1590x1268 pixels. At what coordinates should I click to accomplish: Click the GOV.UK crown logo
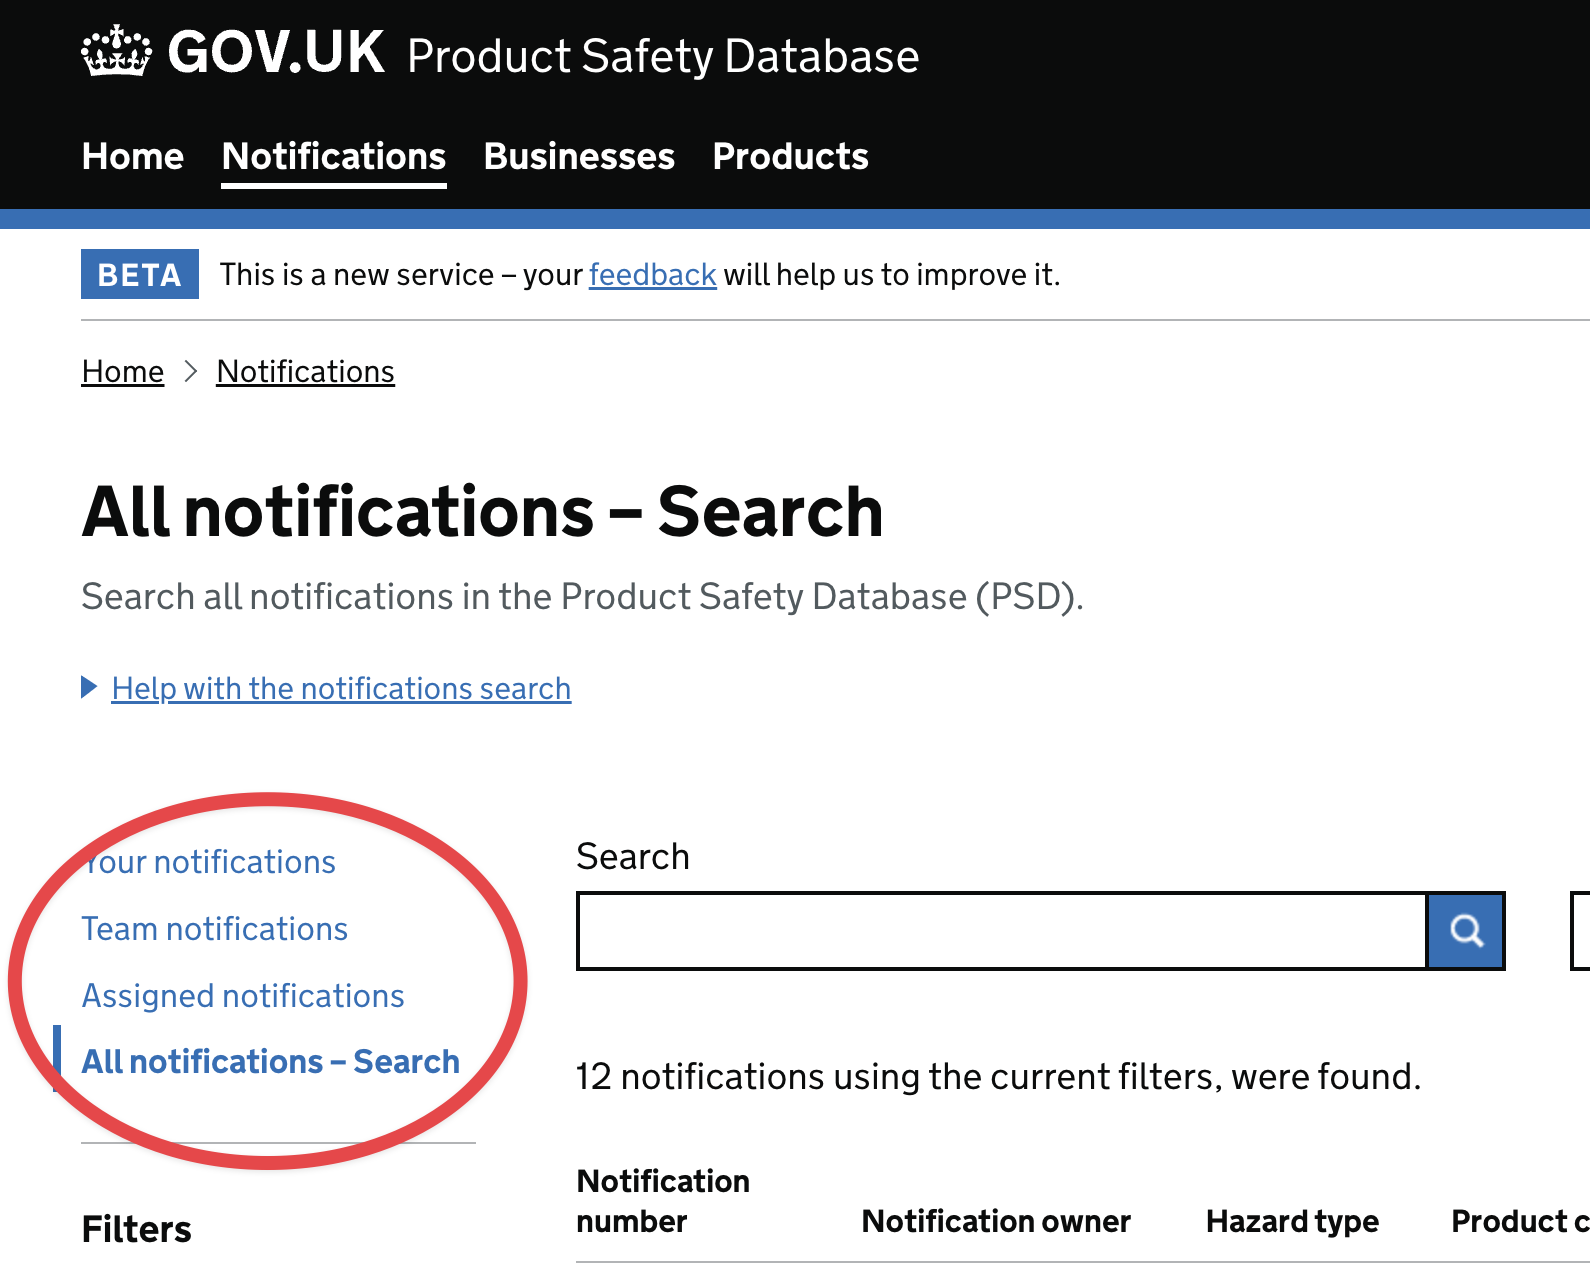tap(117, 53)
